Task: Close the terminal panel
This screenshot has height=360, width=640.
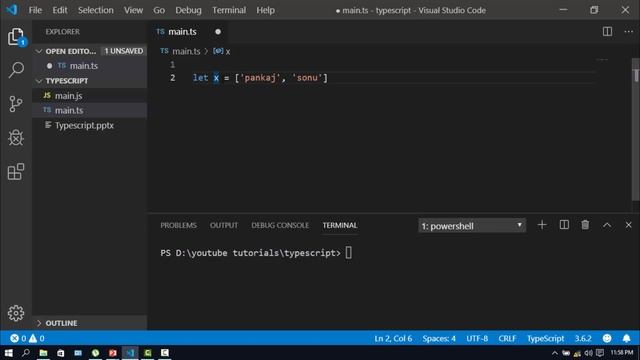Action: click(629, 225)
